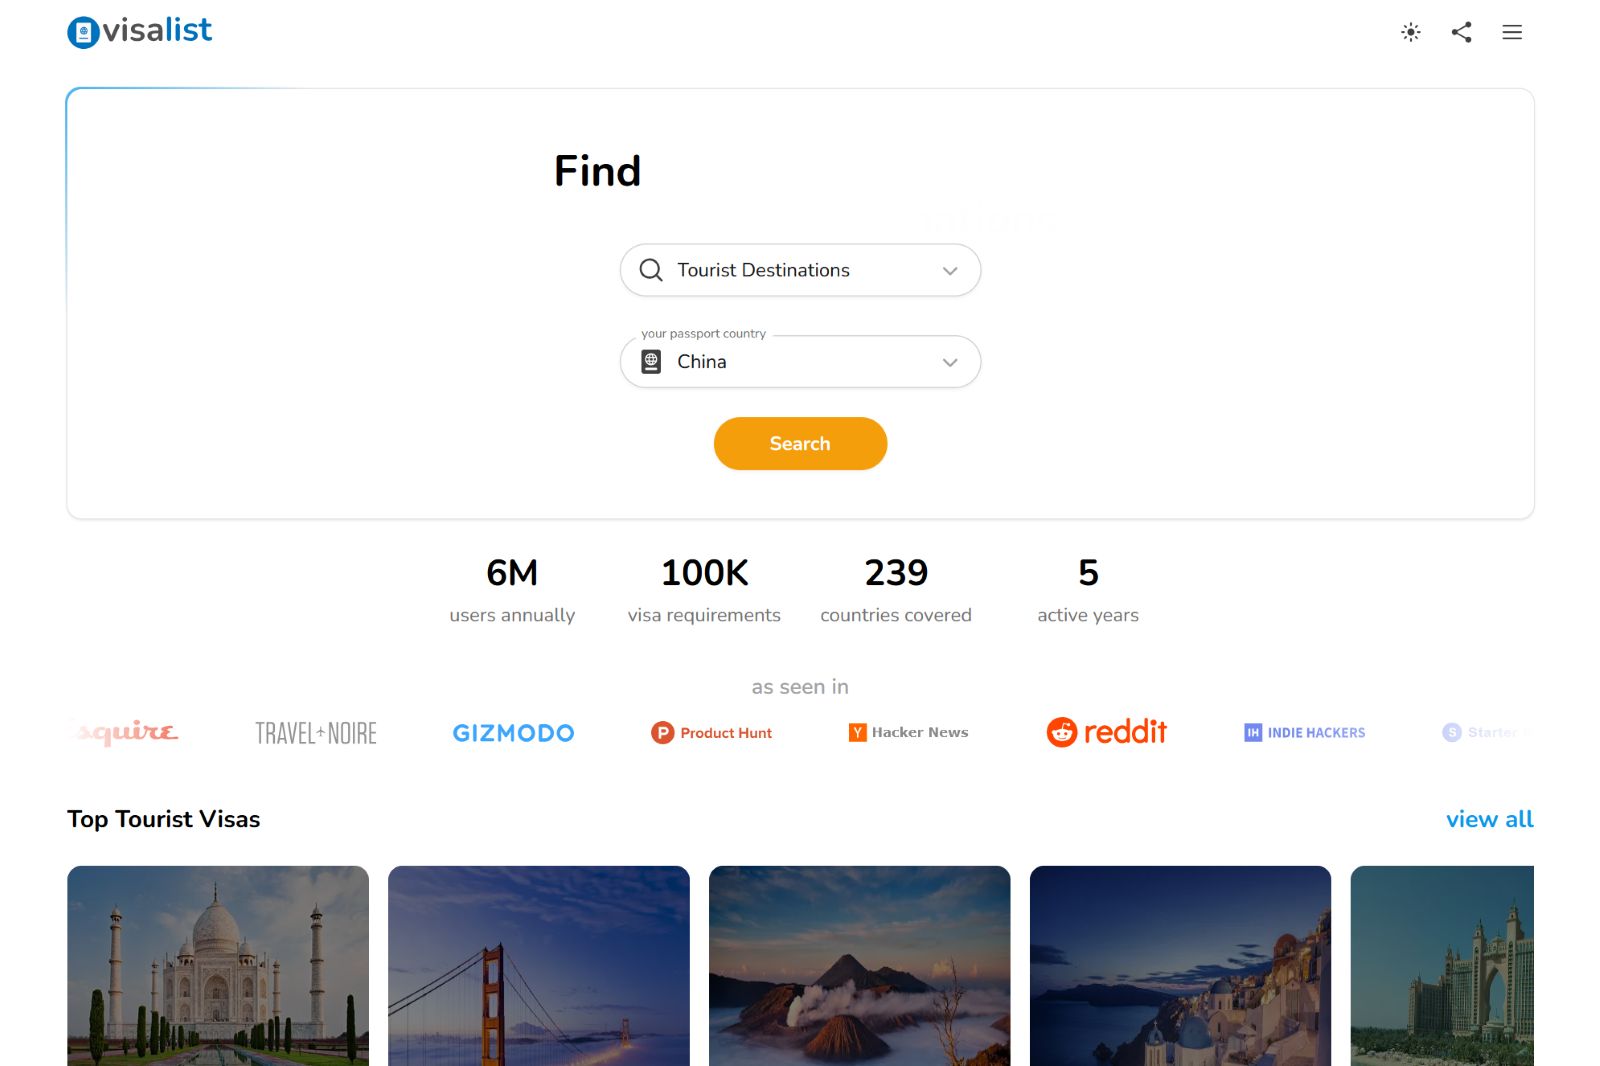Click the Travel Noire logo
Screen dimensions: 1600x1066
316,733
